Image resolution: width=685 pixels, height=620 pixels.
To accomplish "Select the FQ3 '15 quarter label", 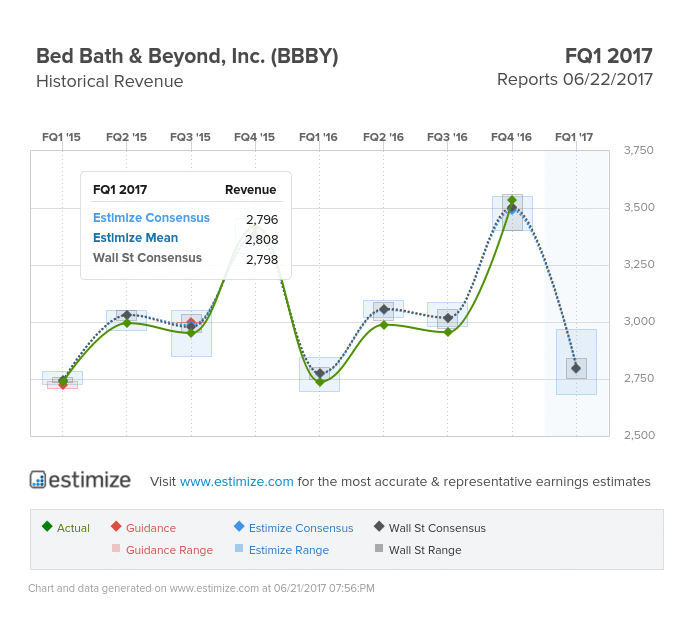I will pos(190,137).
